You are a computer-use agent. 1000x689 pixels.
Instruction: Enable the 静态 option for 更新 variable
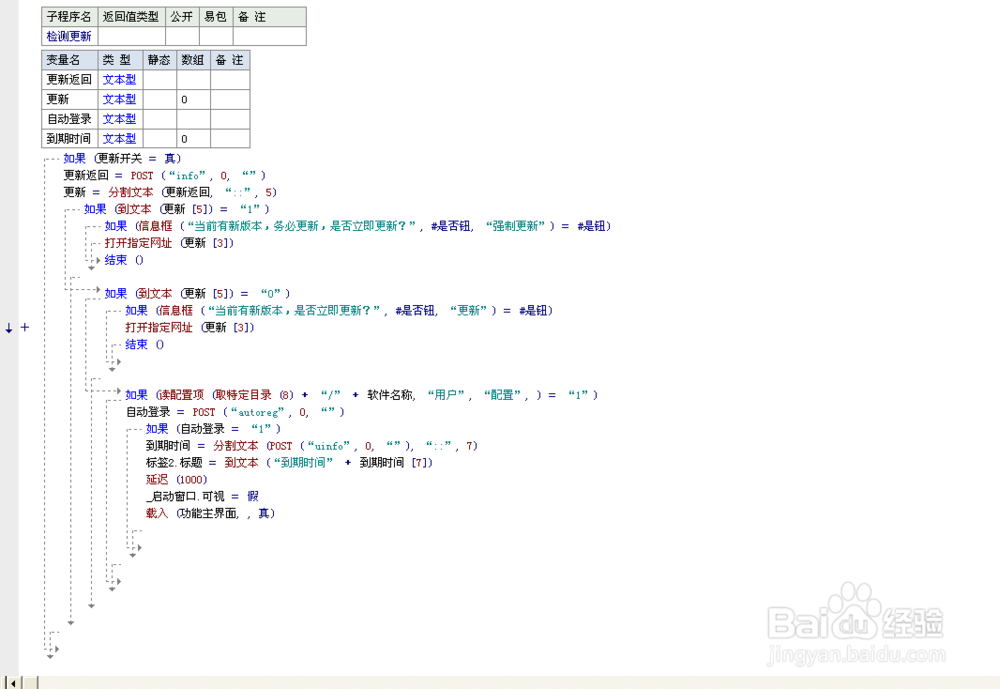point(158,99)
